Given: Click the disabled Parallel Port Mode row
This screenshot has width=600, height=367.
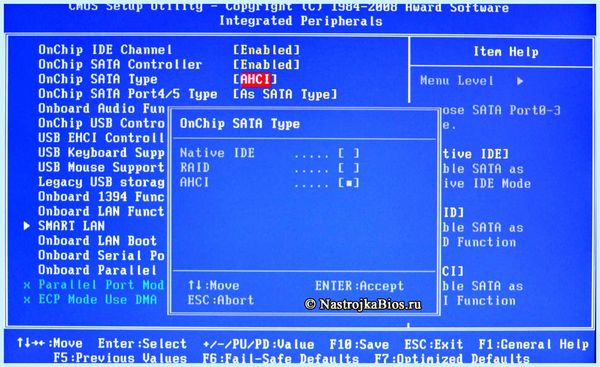Looking at the screenshot, I should (101, 285).
